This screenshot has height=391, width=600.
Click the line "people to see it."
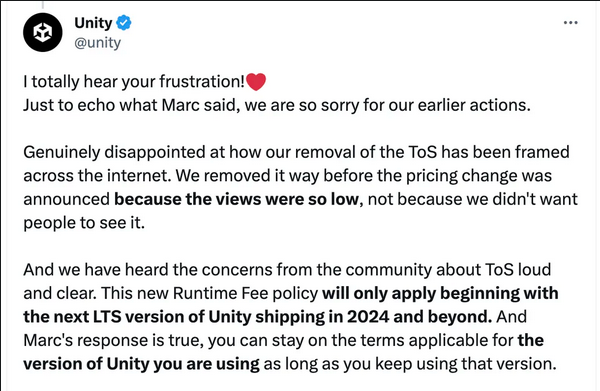(x=84, y=223)
